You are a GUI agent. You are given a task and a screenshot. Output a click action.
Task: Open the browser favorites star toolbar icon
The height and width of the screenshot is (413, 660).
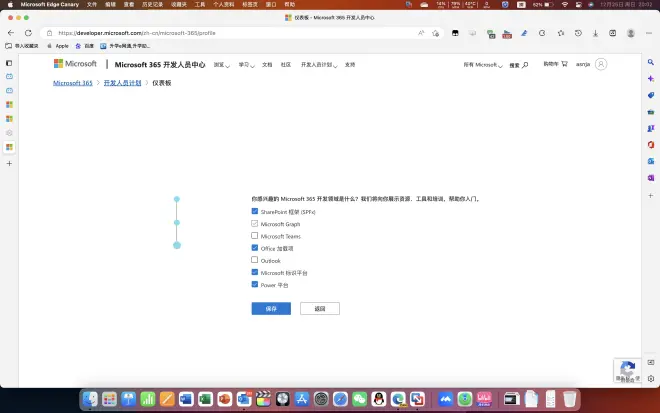click(561, 33)
